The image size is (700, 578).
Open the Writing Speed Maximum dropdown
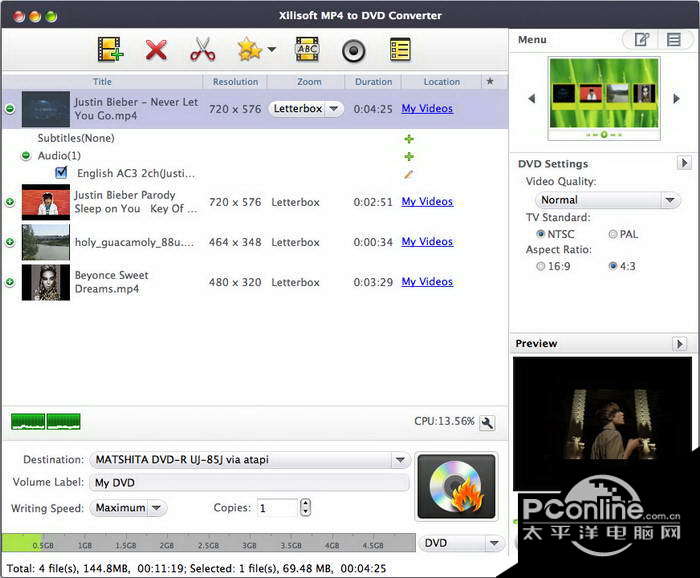[x=128, y=508]
